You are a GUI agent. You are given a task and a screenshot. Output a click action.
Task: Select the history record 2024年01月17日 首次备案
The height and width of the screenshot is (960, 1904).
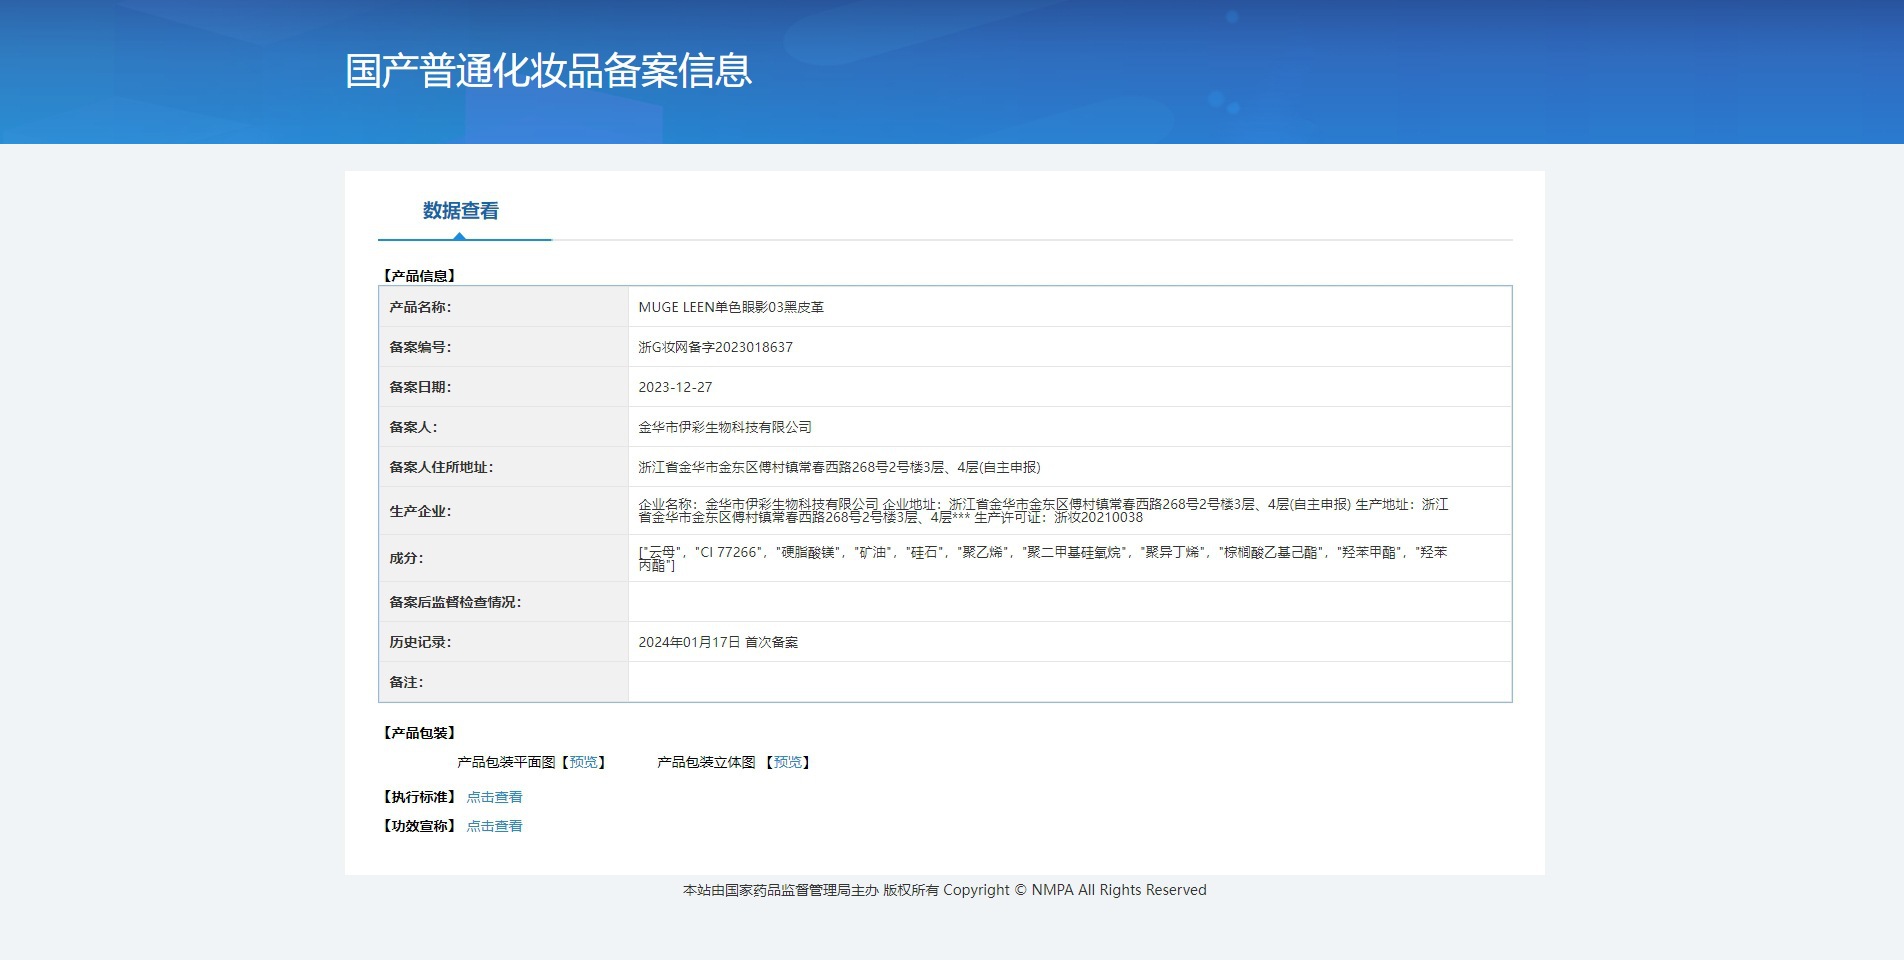point(718,642)
